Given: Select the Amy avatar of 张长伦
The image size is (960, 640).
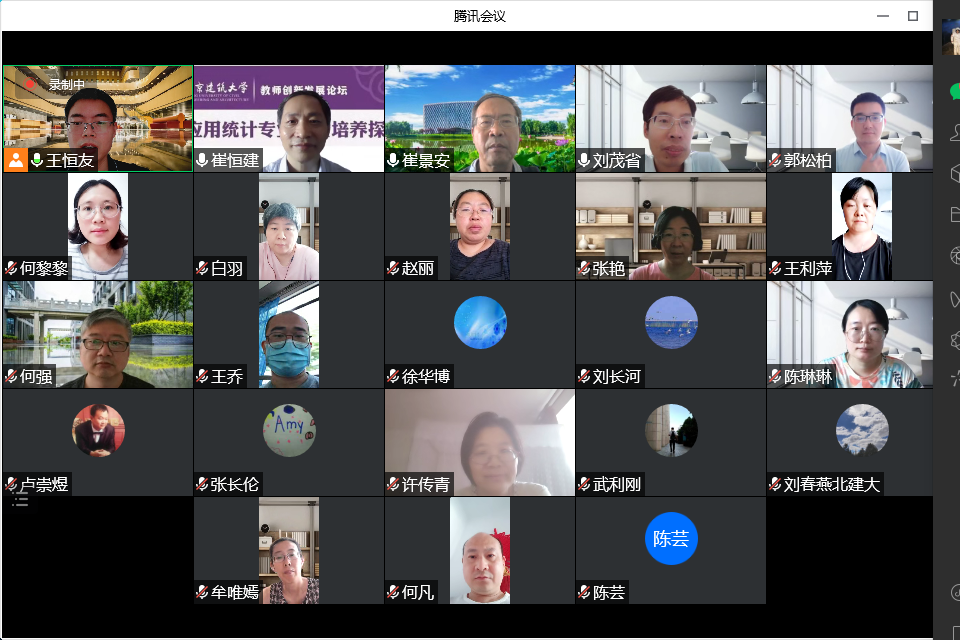Looking at the screenshot, I should 289,430.
